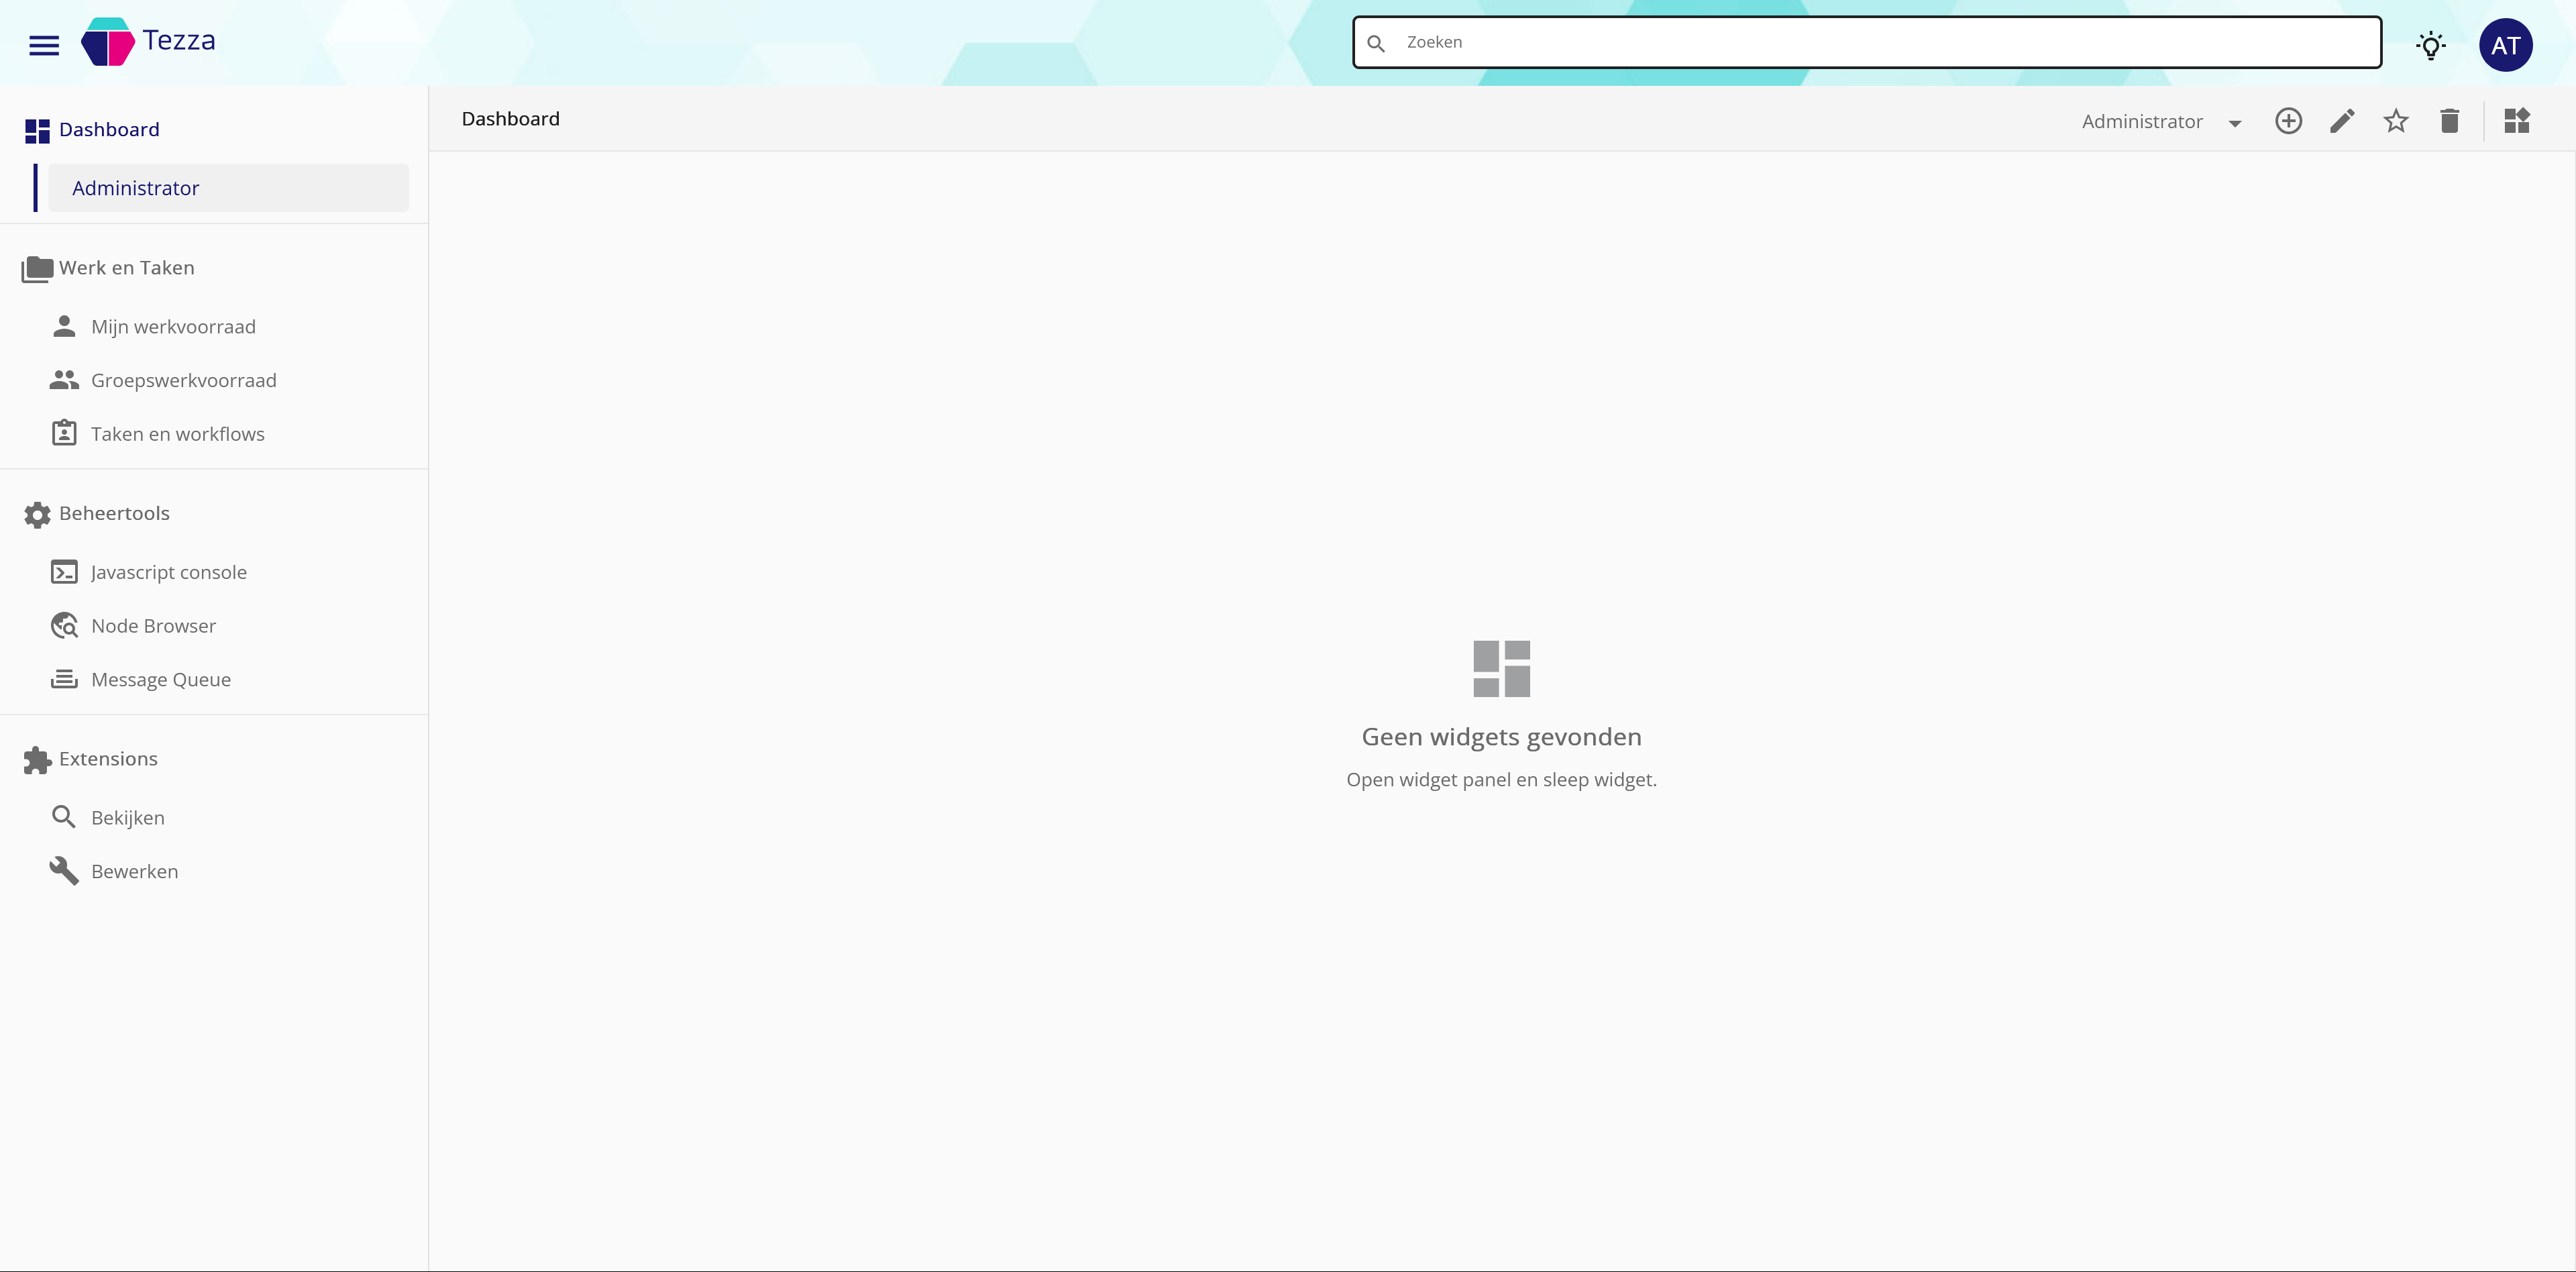Open the Beheertools section
The image size is (2576, 1272).
click(114, 514)
